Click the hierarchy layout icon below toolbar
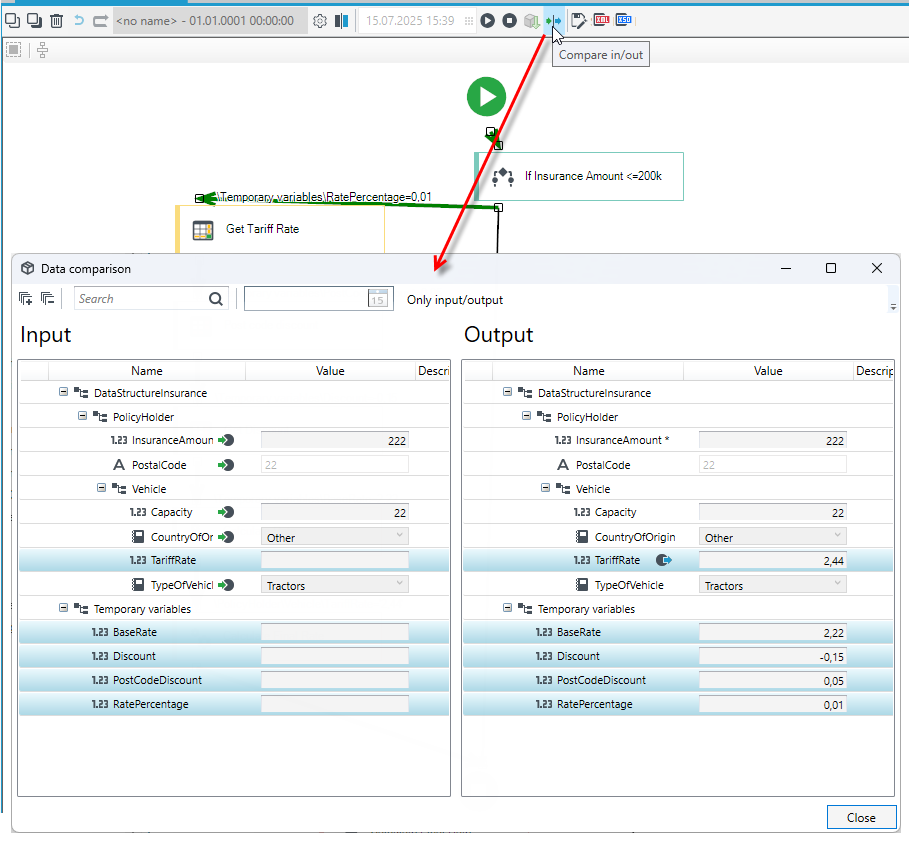909x843 pixels. [x=42, y=50]
